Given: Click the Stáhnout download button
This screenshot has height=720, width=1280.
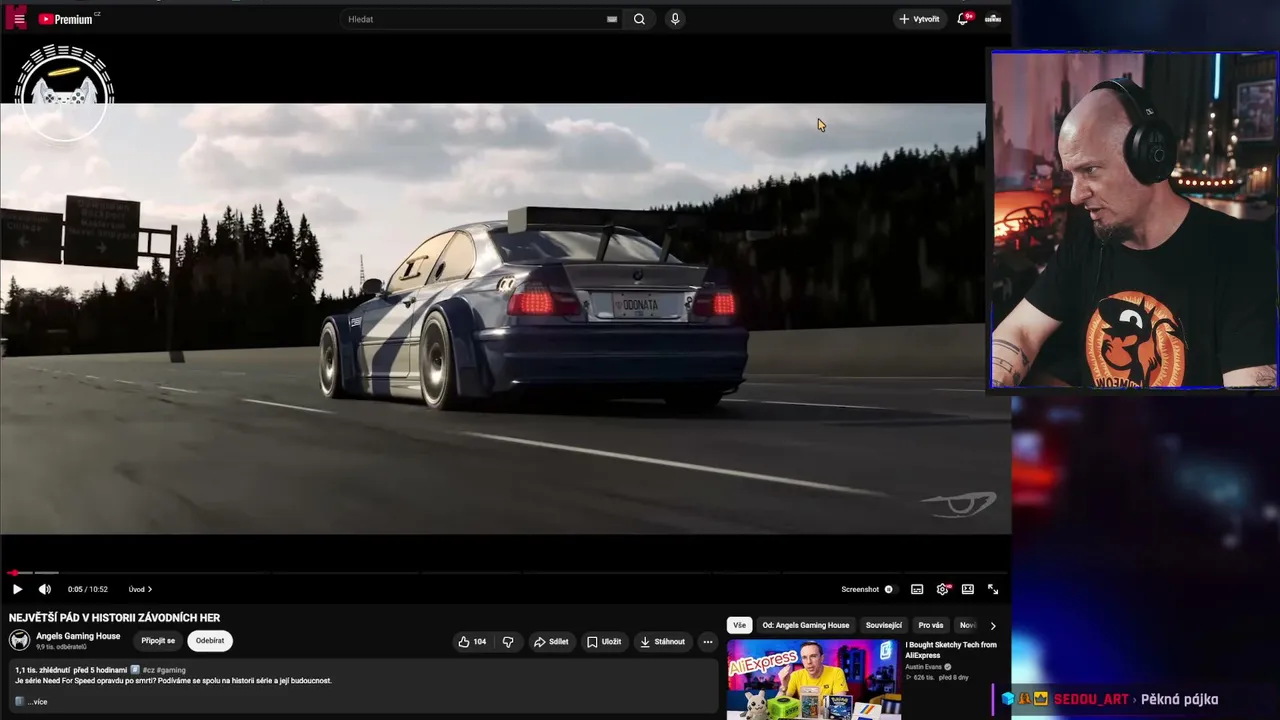Looking at the screenshot, I should (663, 642).
